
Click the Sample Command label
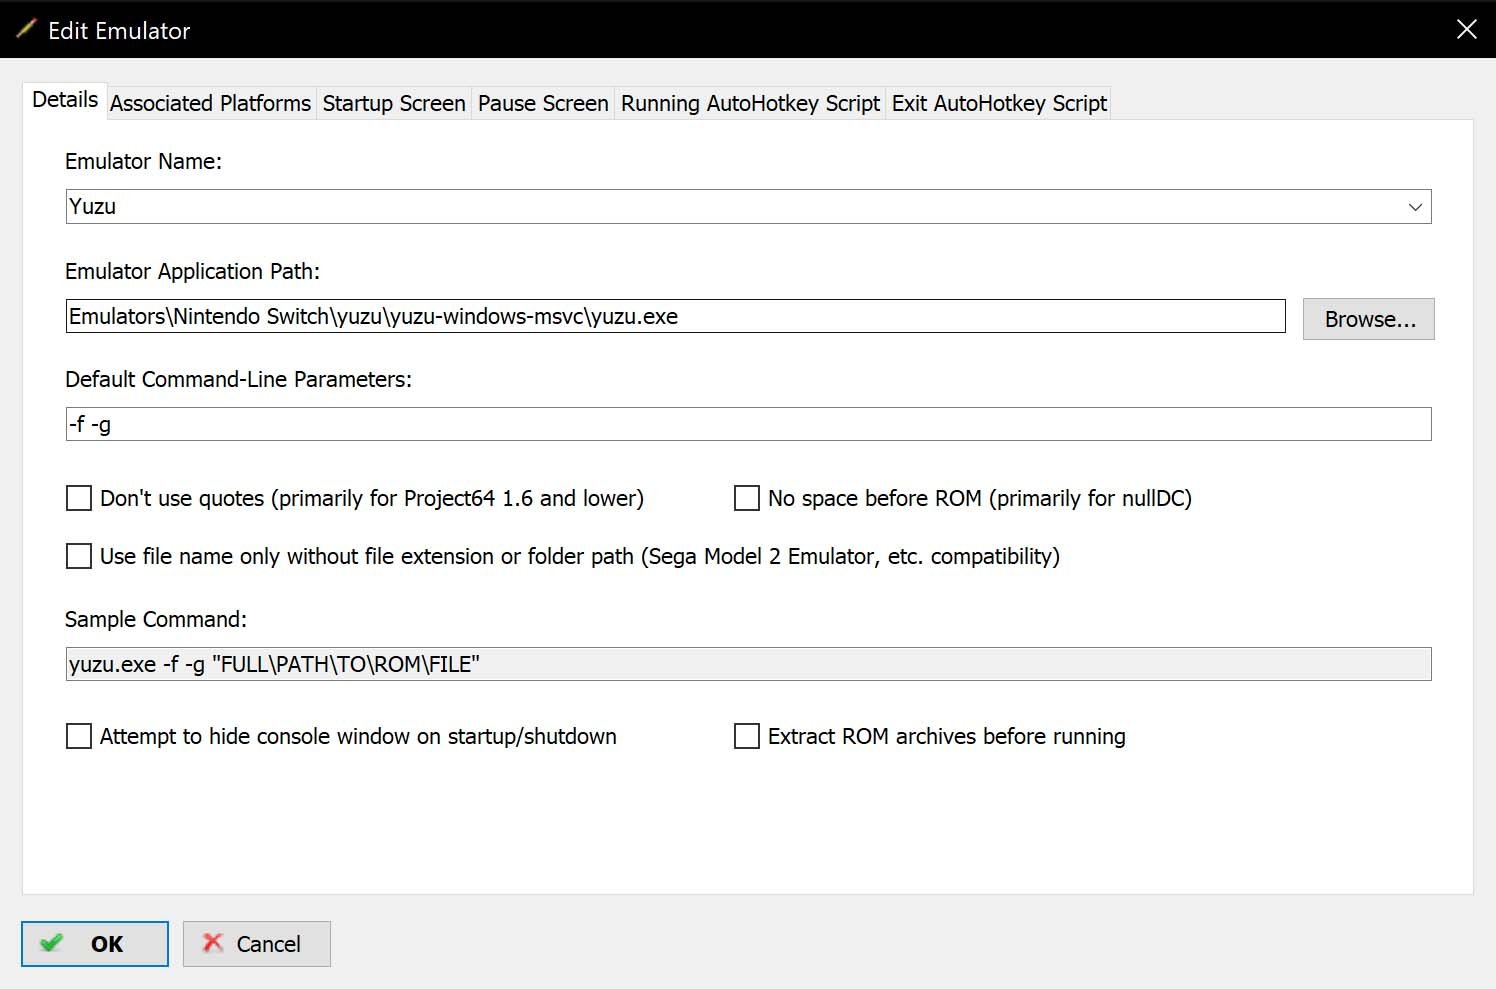155,619
